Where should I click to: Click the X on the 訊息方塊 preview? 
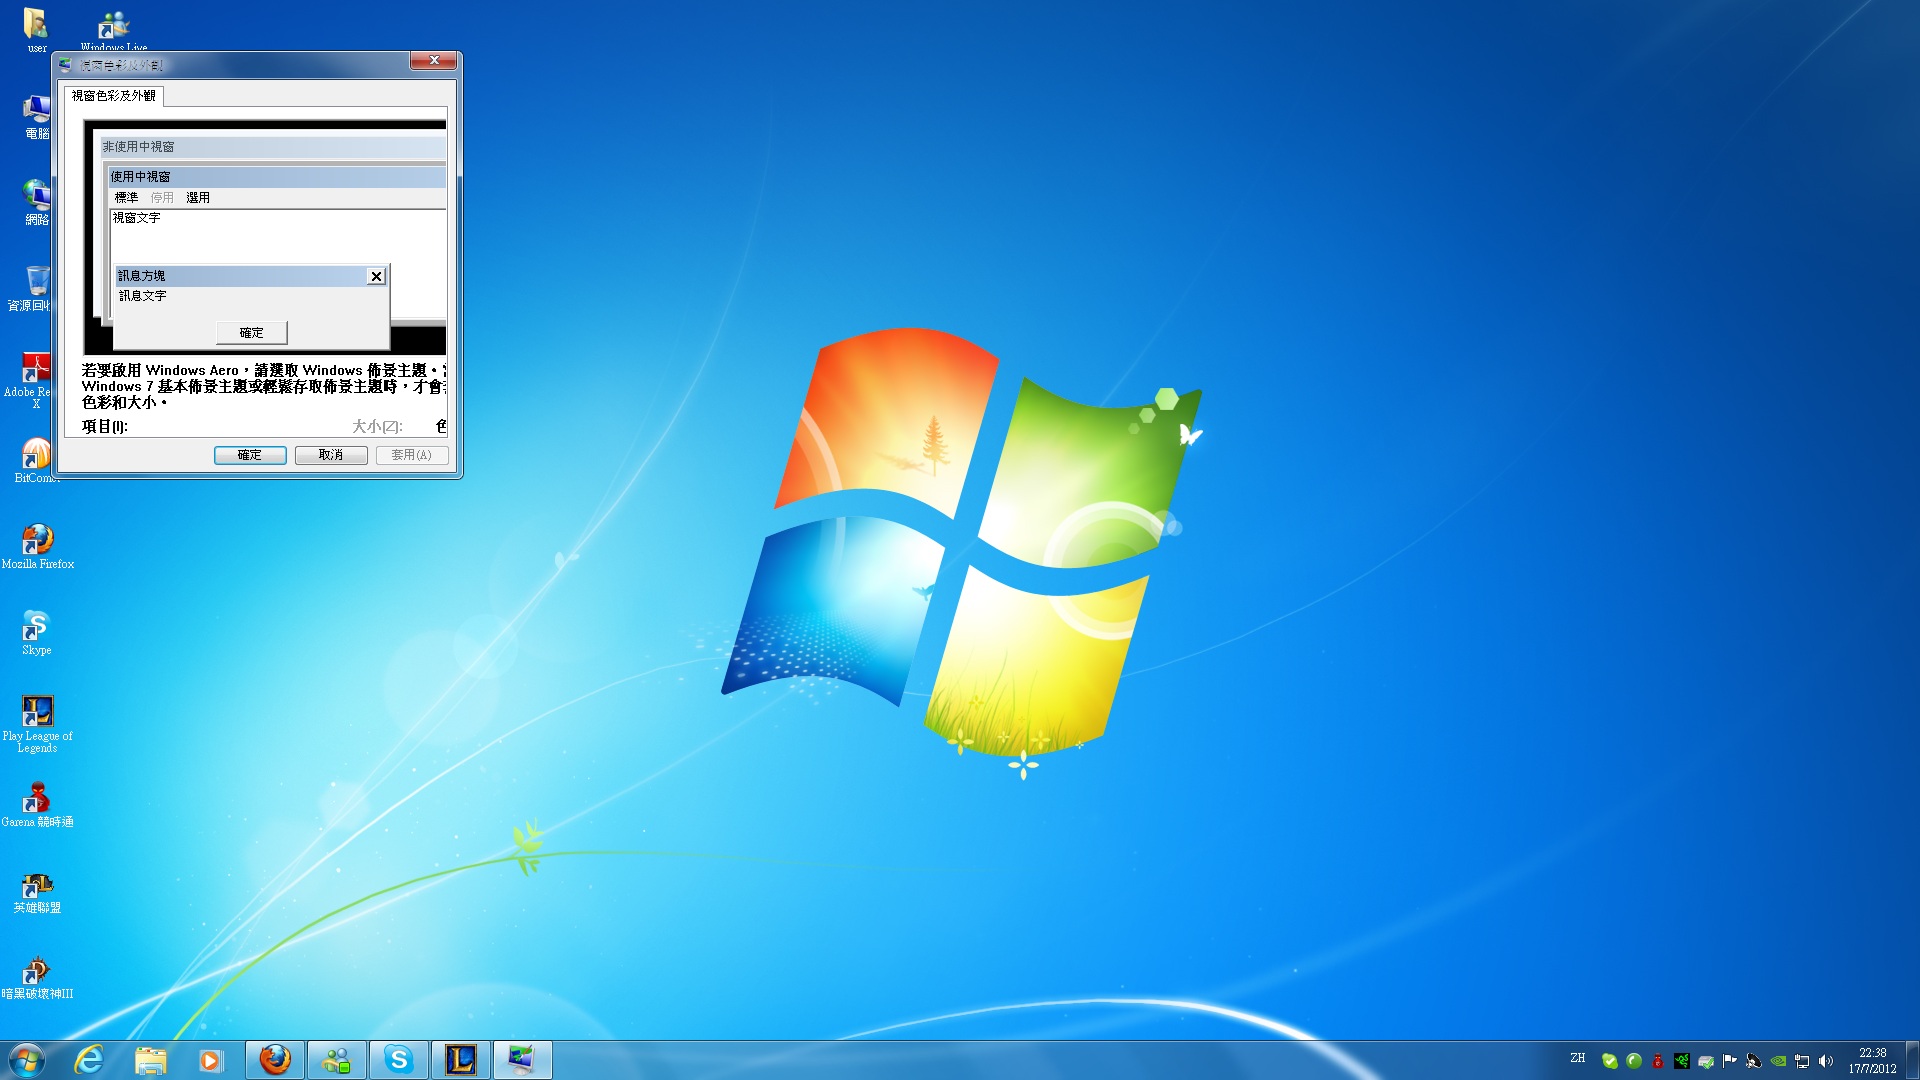click(x=376, y=277)
